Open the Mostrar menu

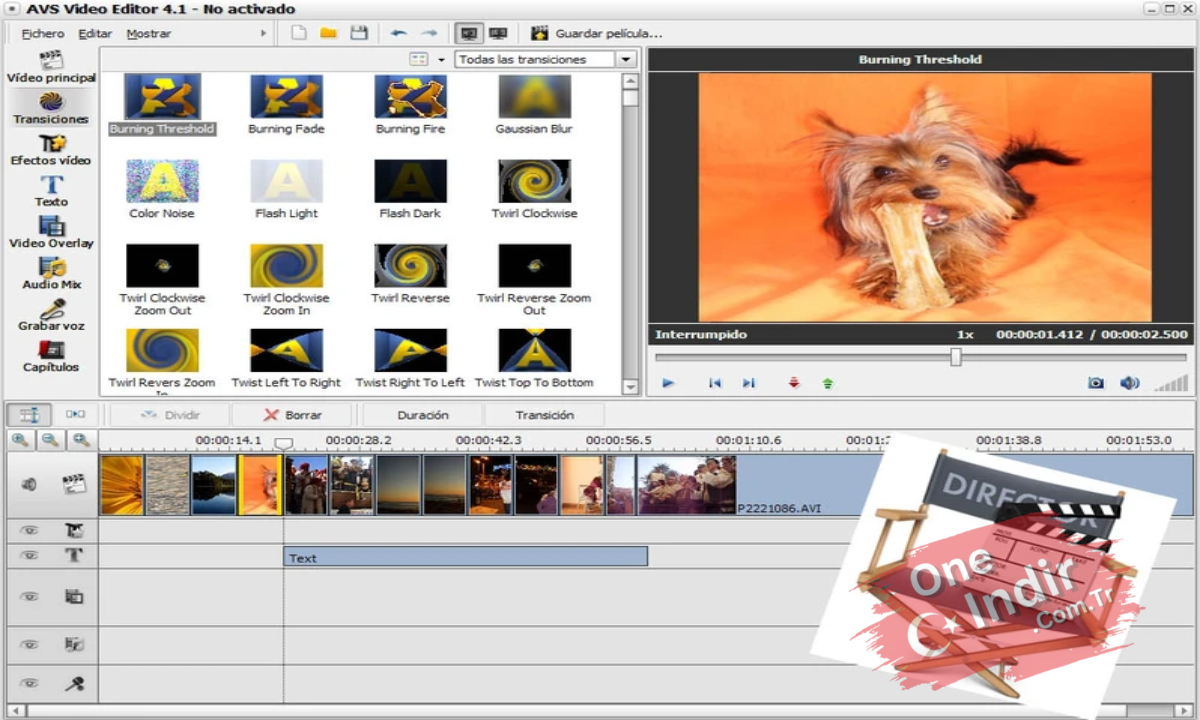pos(148,33)
